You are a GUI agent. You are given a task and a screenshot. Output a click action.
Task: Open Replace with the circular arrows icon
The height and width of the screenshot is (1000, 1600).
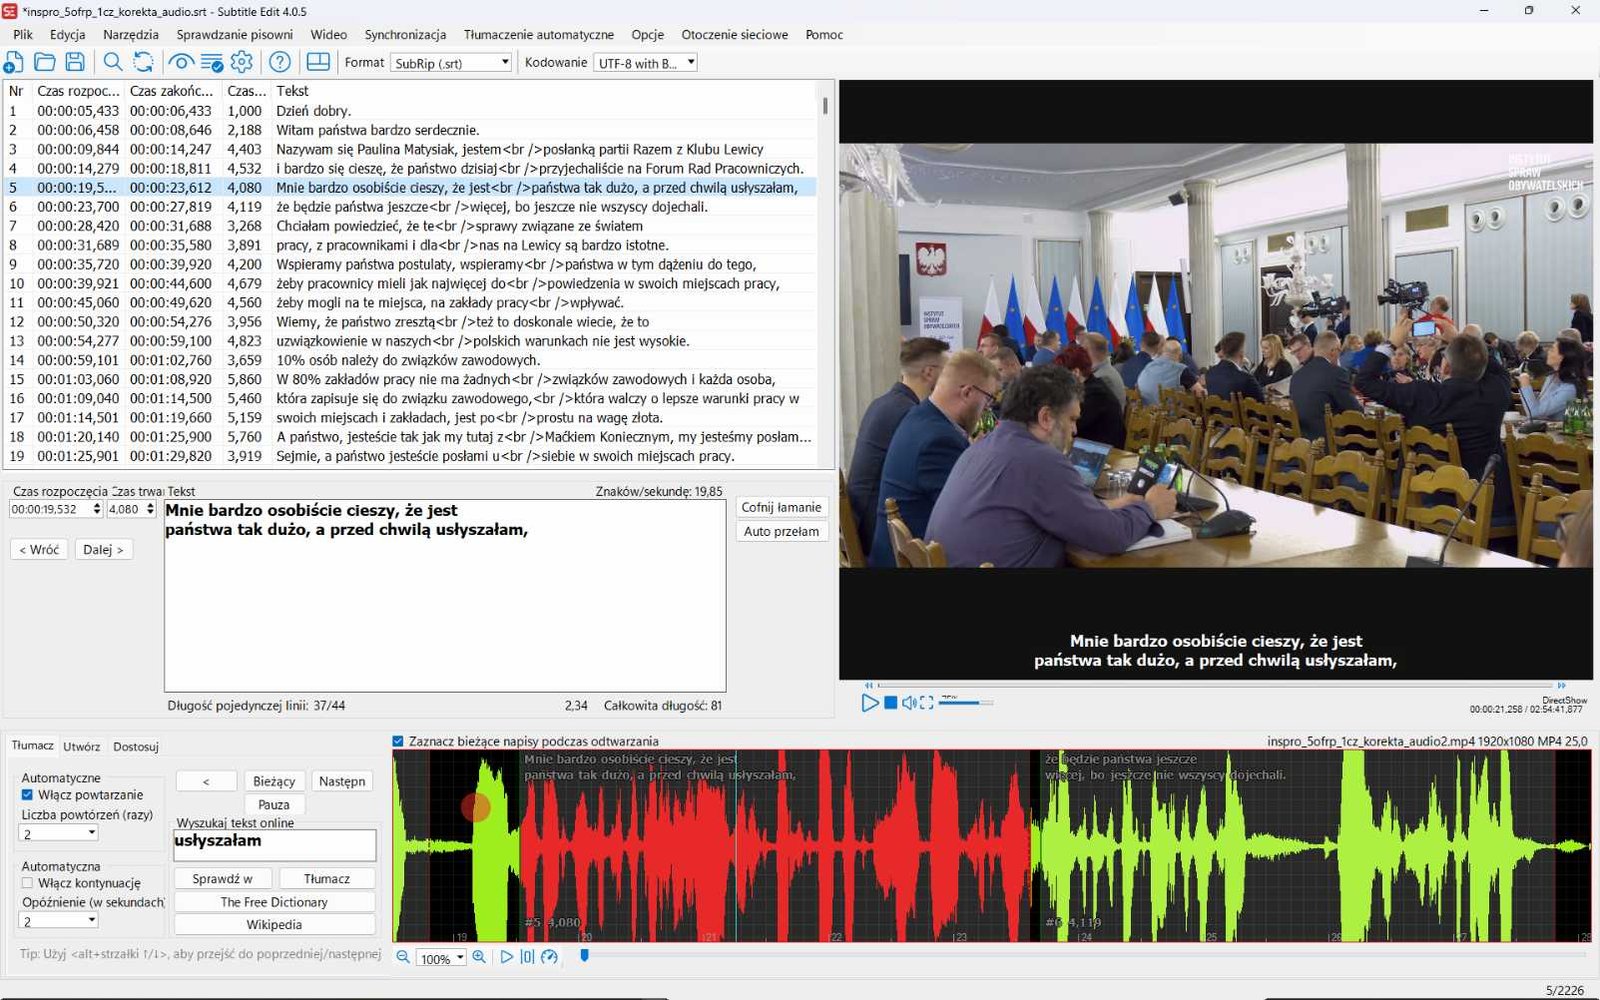click(143, 62)
